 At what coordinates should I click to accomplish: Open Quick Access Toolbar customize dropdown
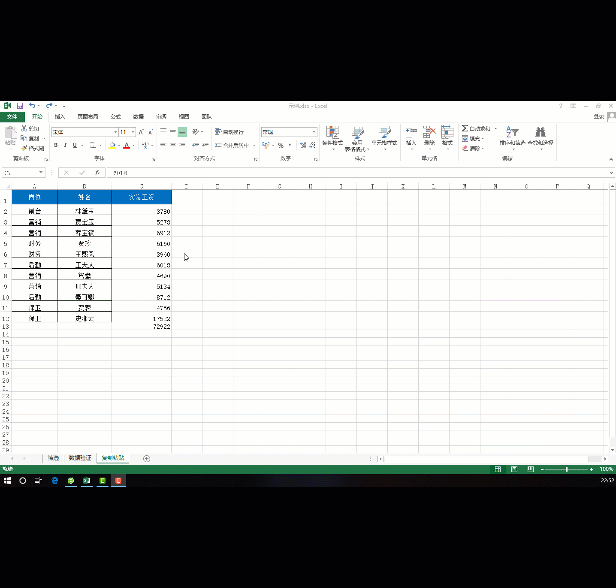(64, 106)
